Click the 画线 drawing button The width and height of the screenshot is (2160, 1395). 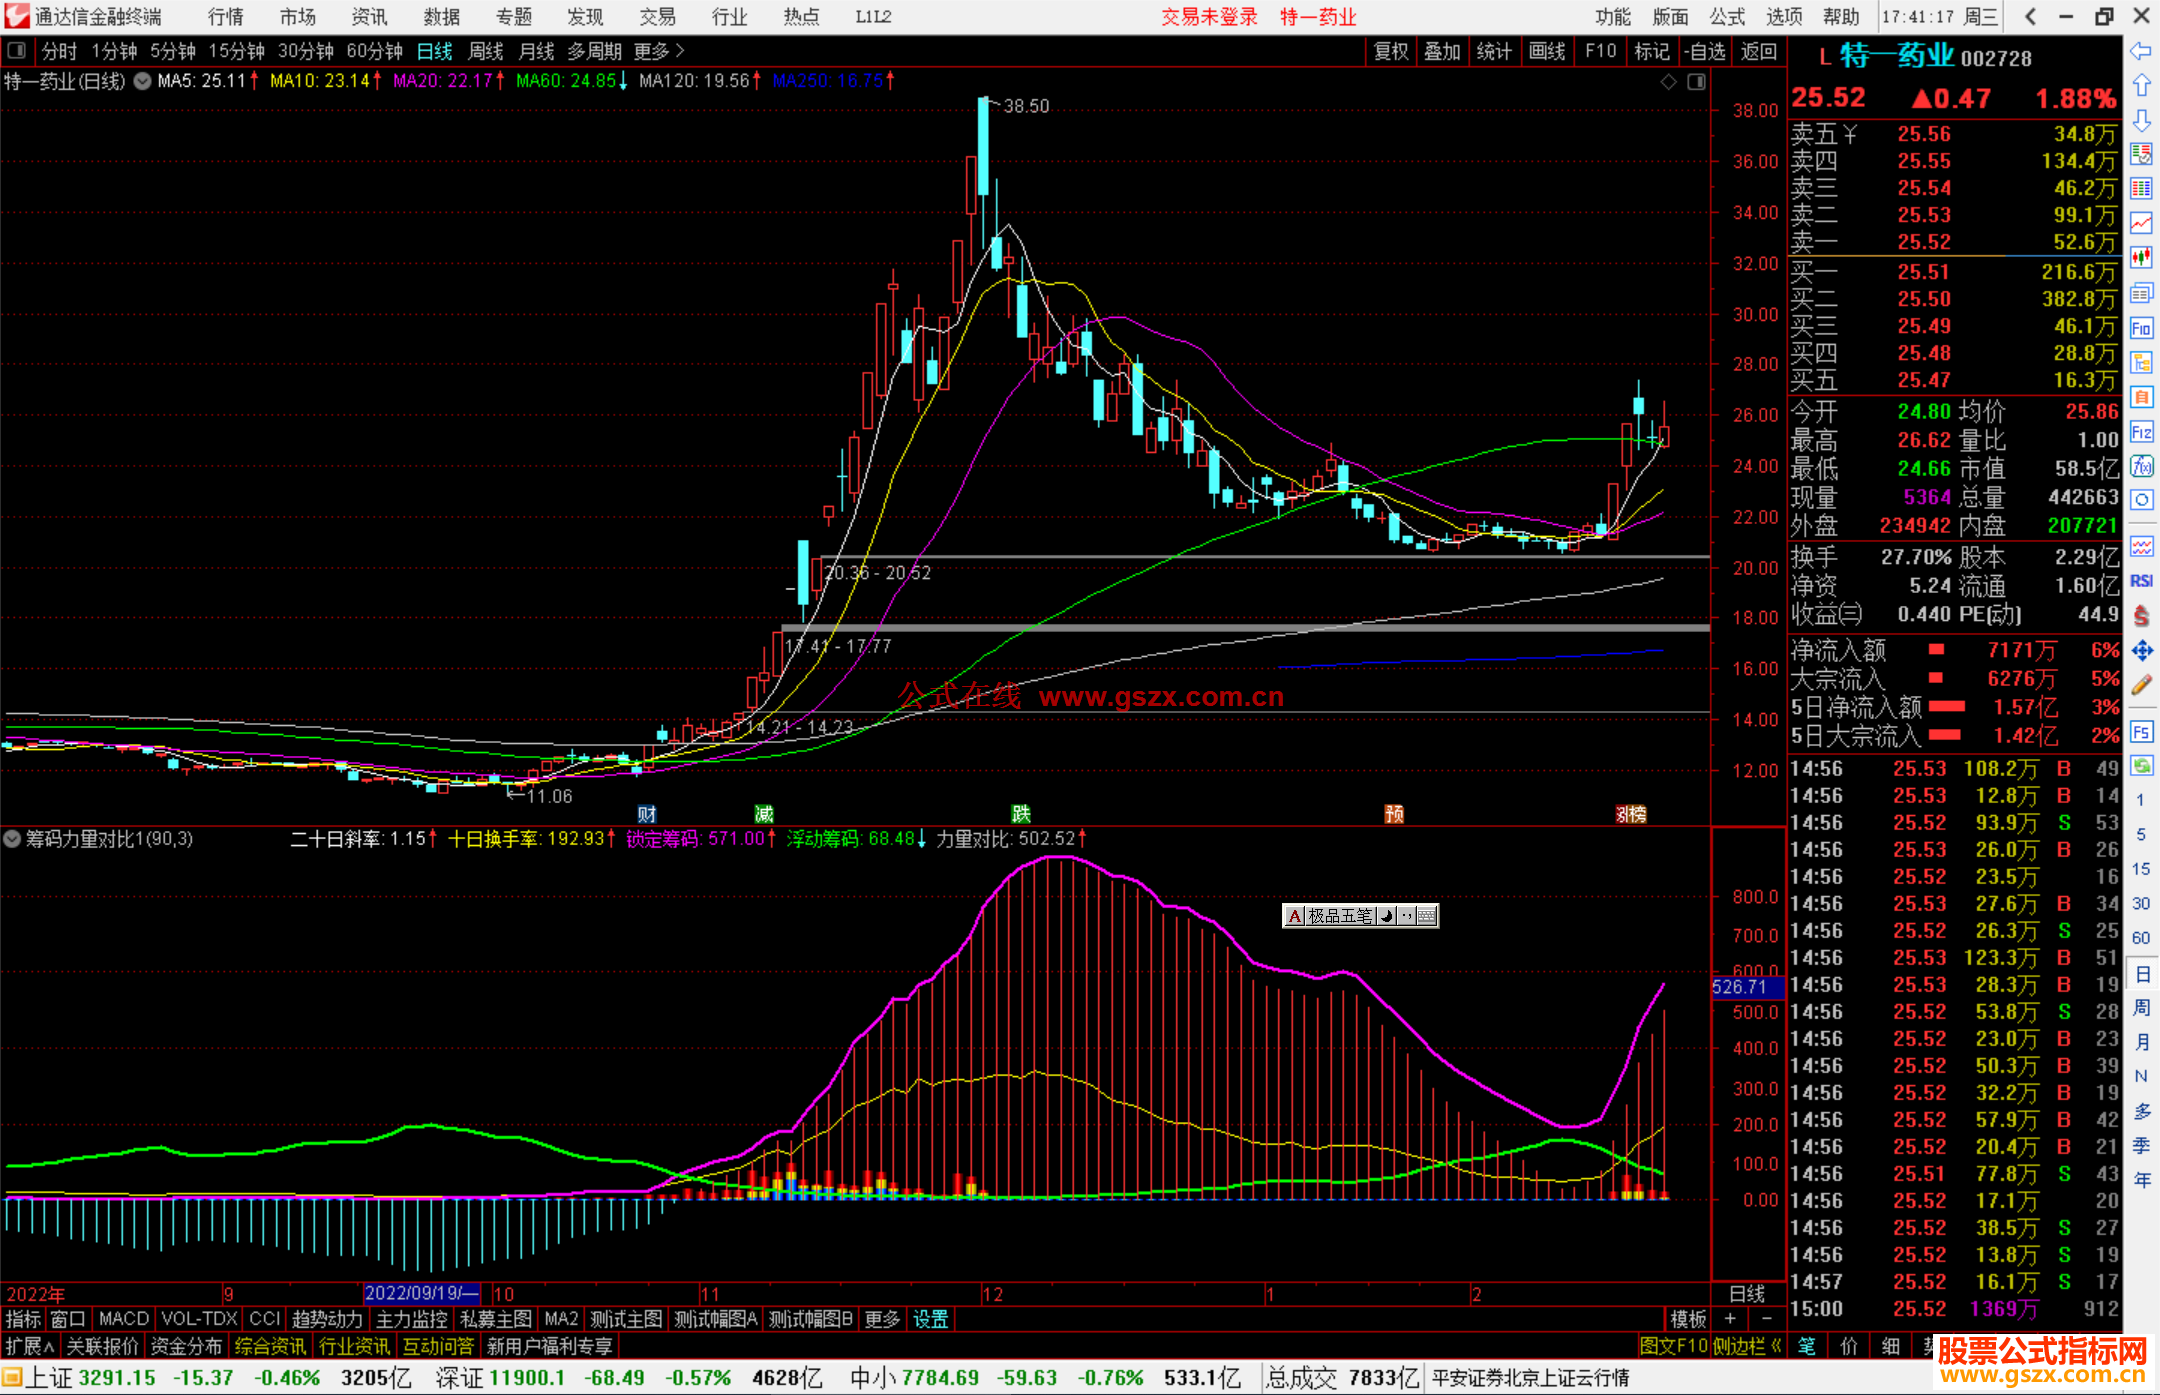[1546, 51]
